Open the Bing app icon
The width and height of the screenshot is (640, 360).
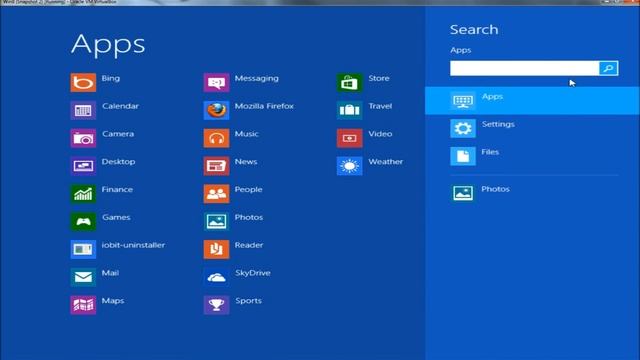point(83,82)
